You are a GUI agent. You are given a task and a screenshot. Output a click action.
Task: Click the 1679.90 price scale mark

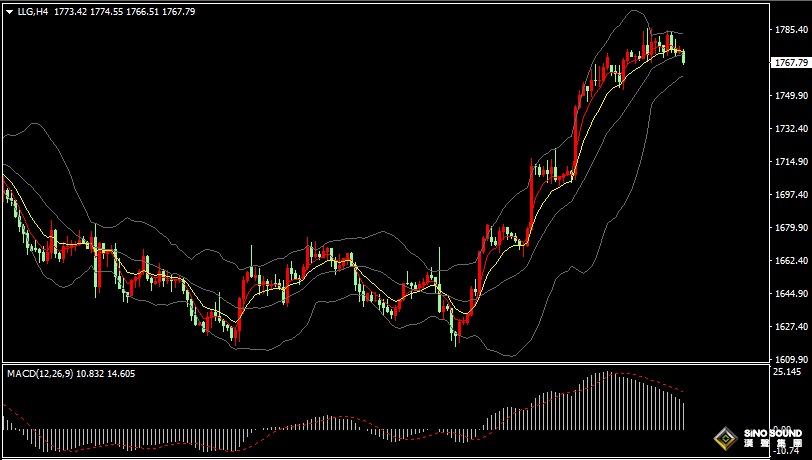pos(791,228)
